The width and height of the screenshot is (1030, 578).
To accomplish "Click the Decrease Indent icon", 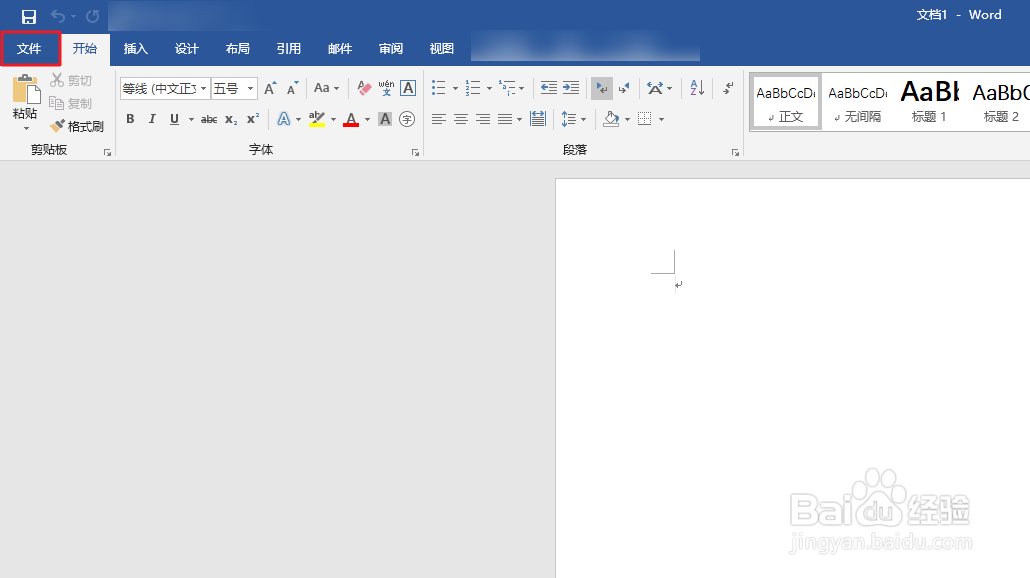I will 549,88.
